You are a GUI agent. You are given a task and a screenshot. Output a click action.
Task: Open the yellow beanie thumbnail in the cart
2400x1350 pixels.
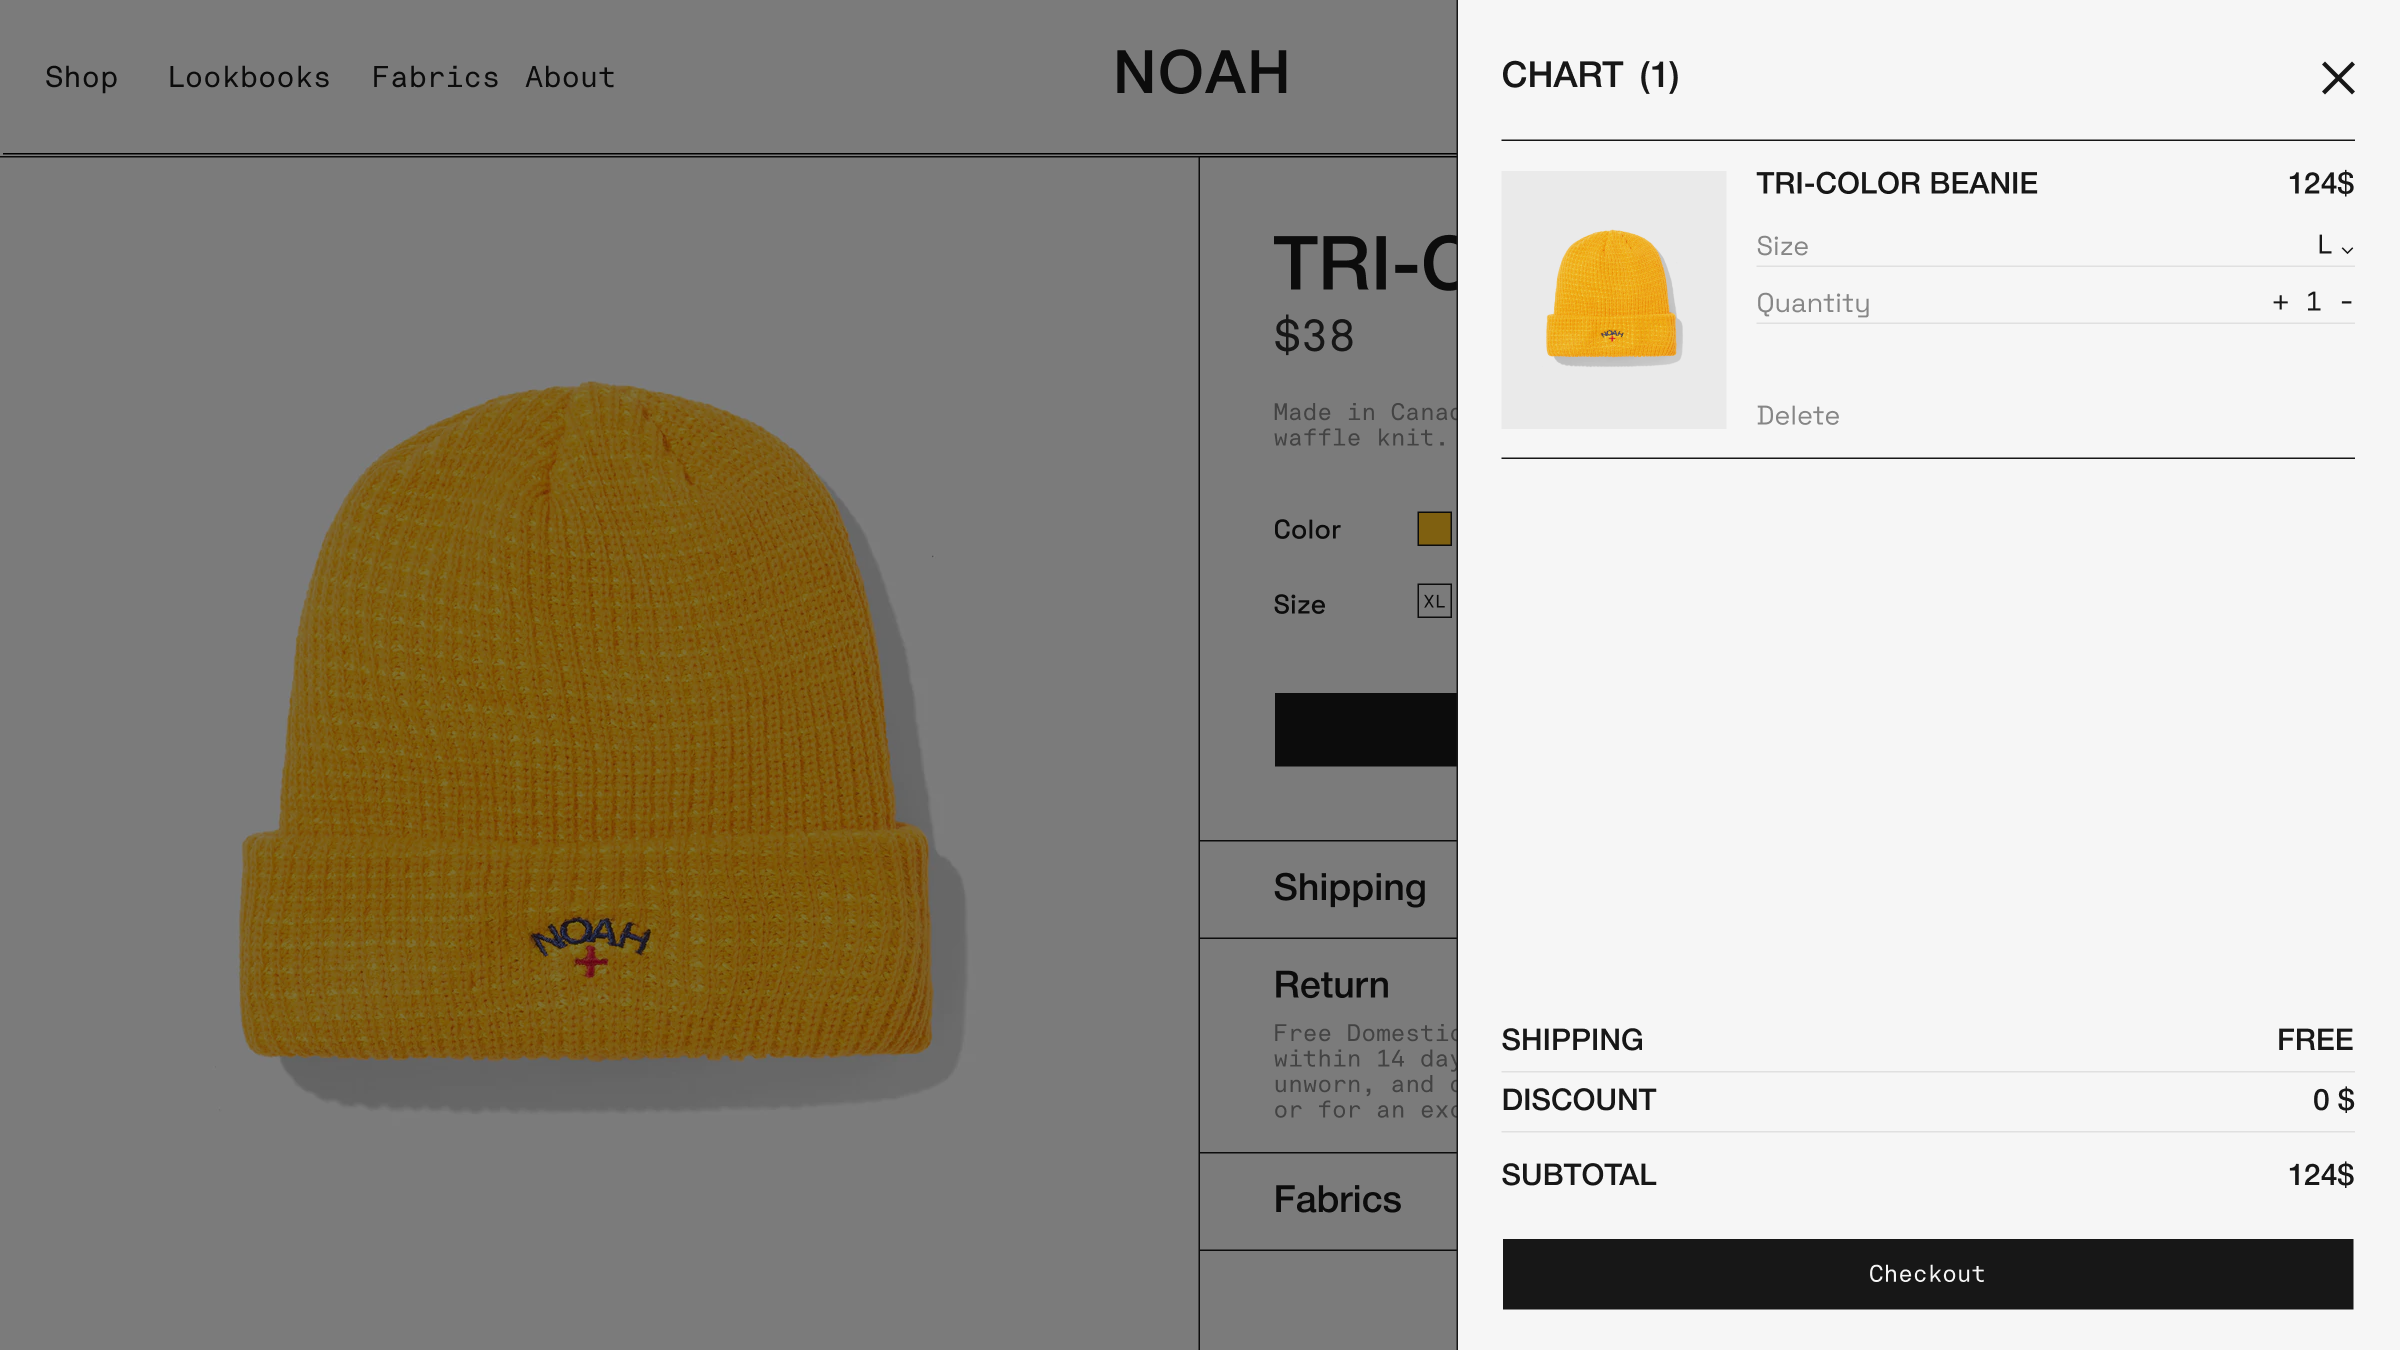1613,300
